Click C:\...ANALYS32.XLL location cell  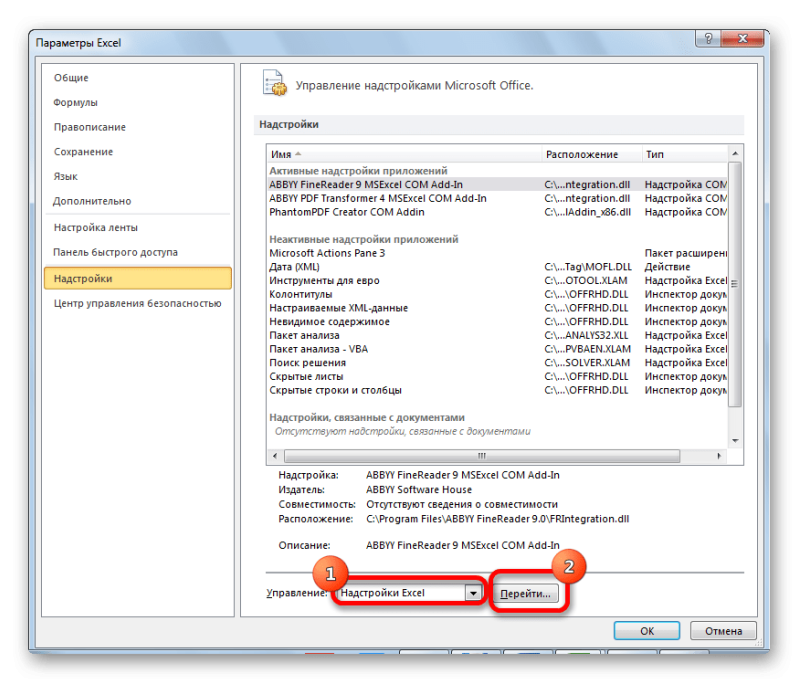pos(586,336)
